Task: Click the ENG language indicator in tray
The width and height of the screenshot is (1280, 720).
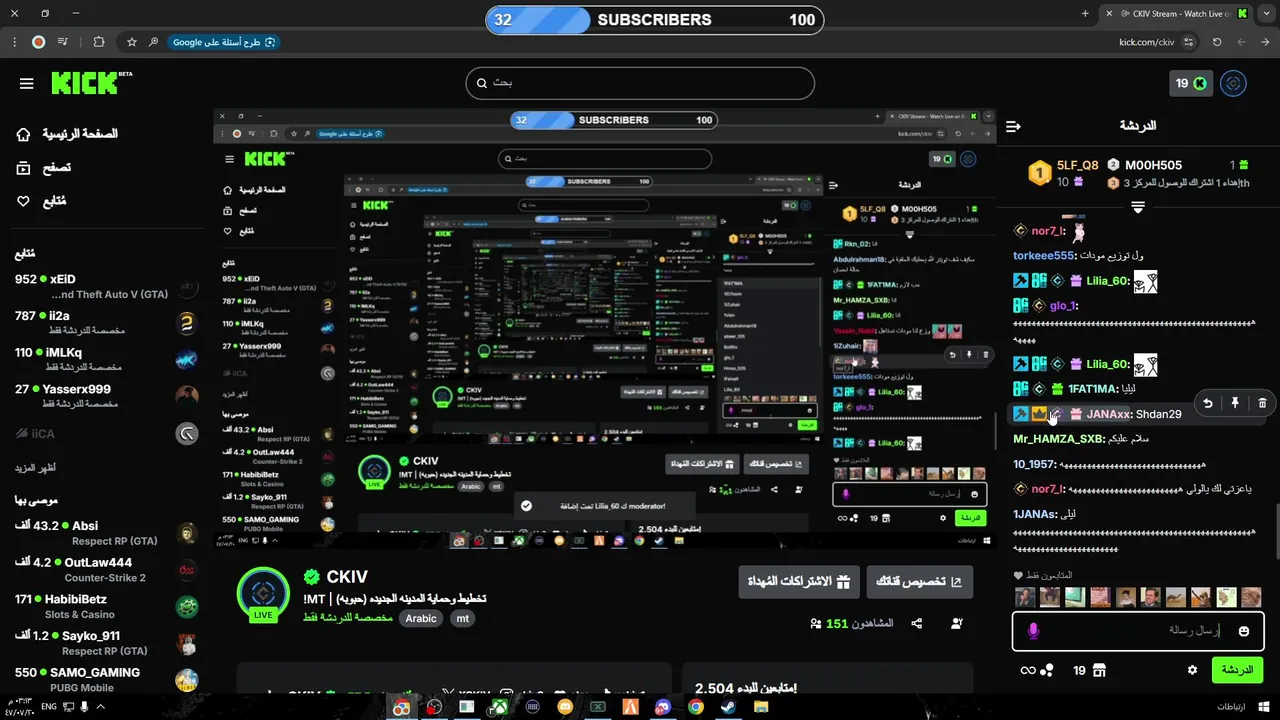Action: click(x=48, y=707)
